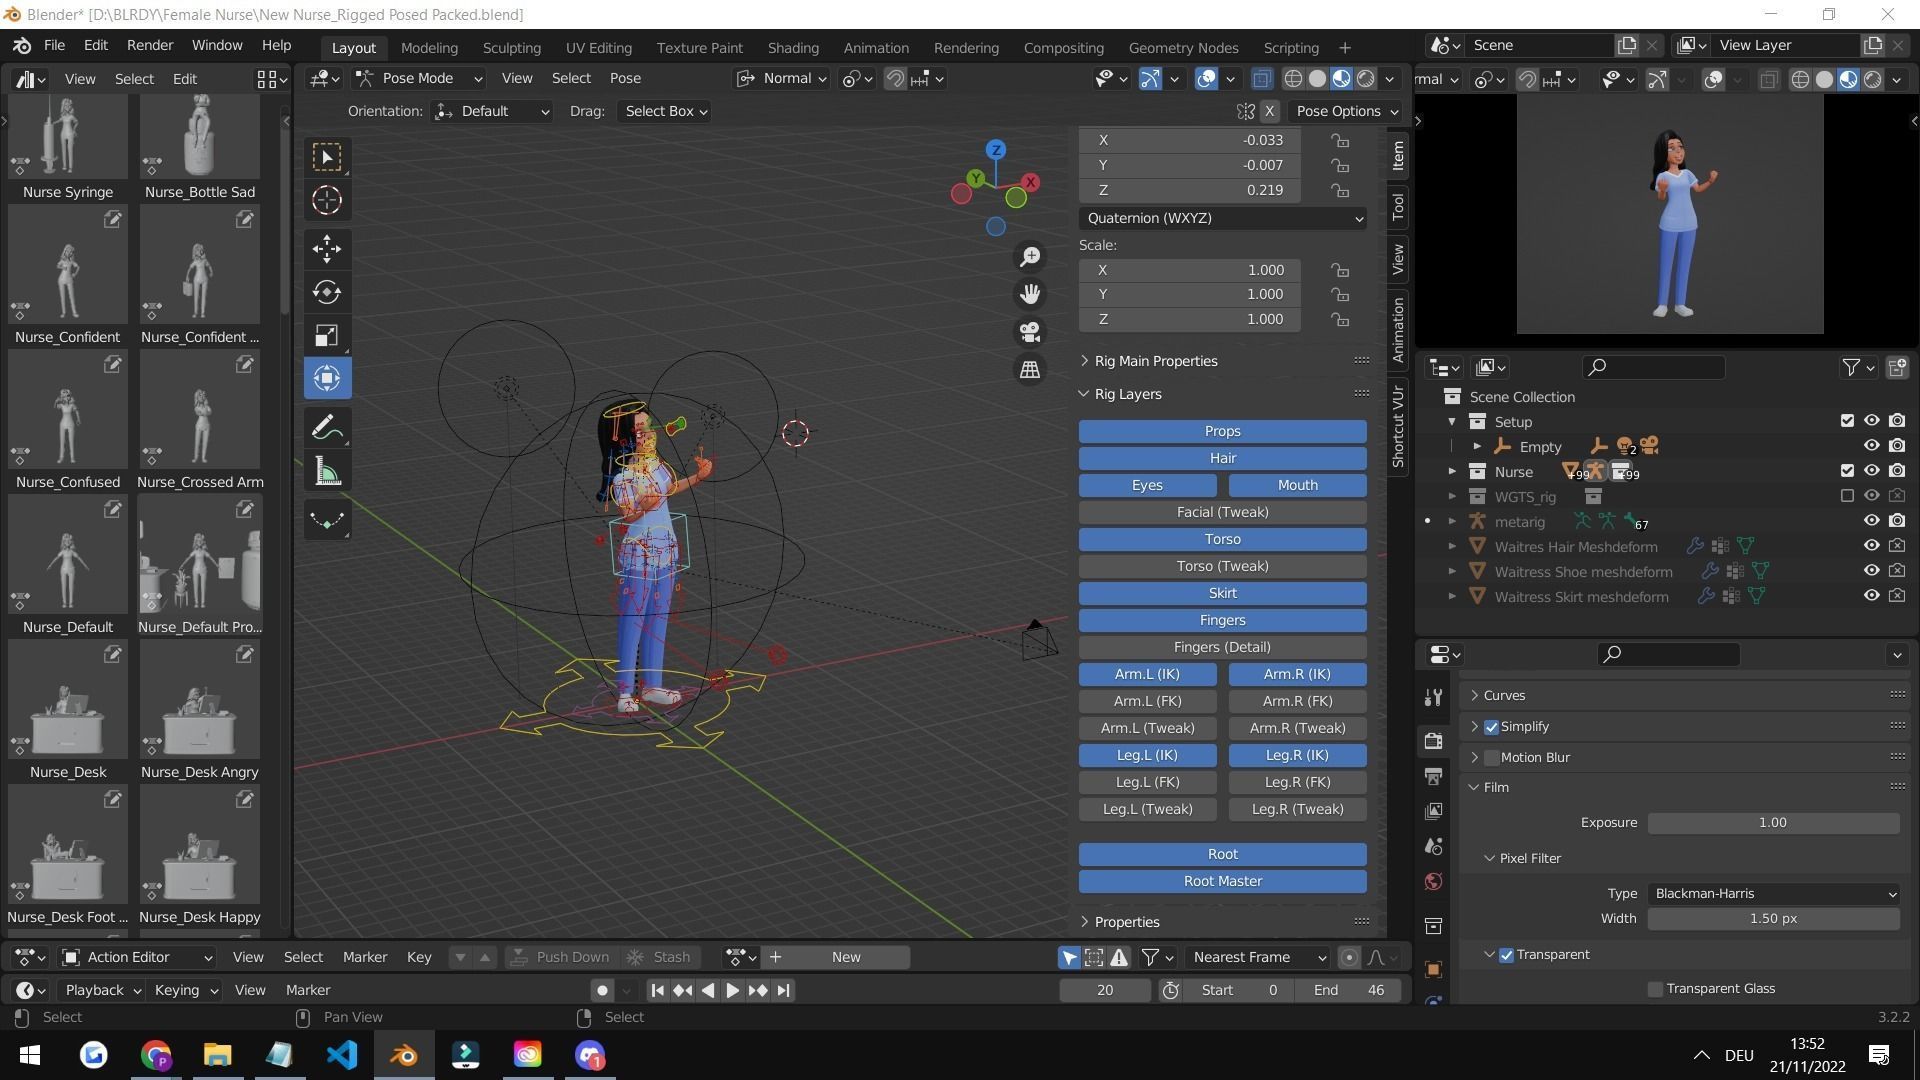Toggle camera view icon in viewport
The image size is (1920, 1080).
tap(1030, 332)
